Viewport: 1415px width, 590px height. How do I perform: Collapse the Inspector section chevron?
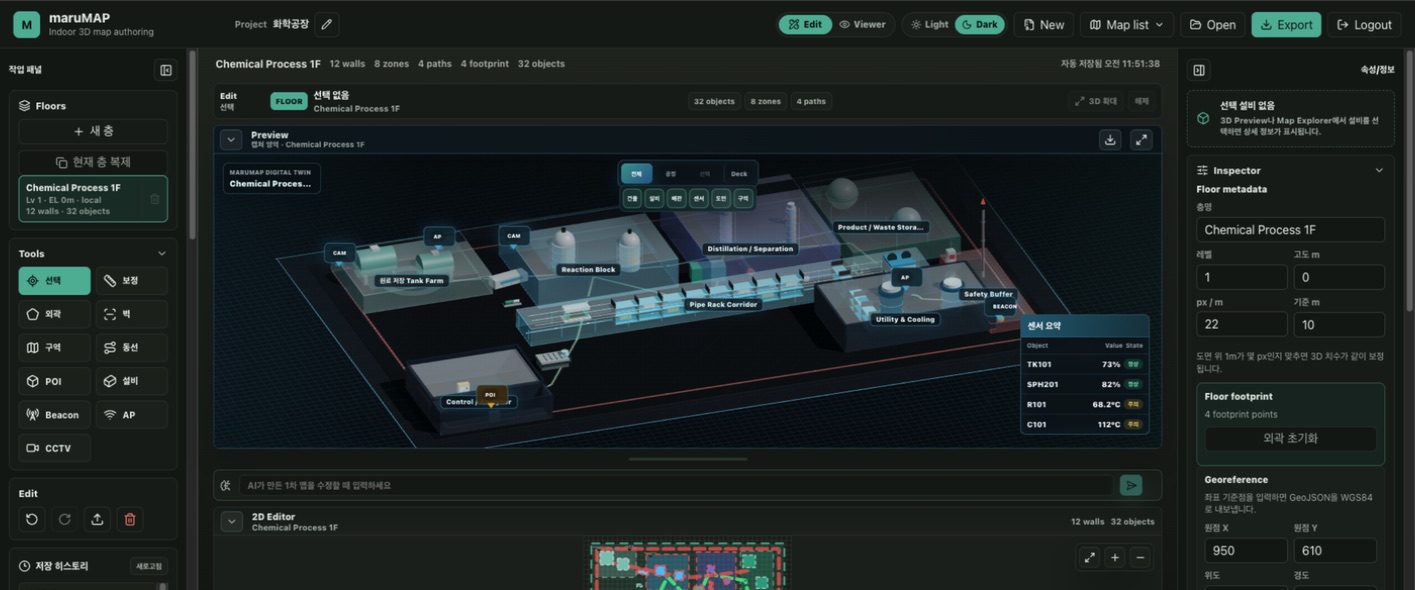tap(1379, 170)
